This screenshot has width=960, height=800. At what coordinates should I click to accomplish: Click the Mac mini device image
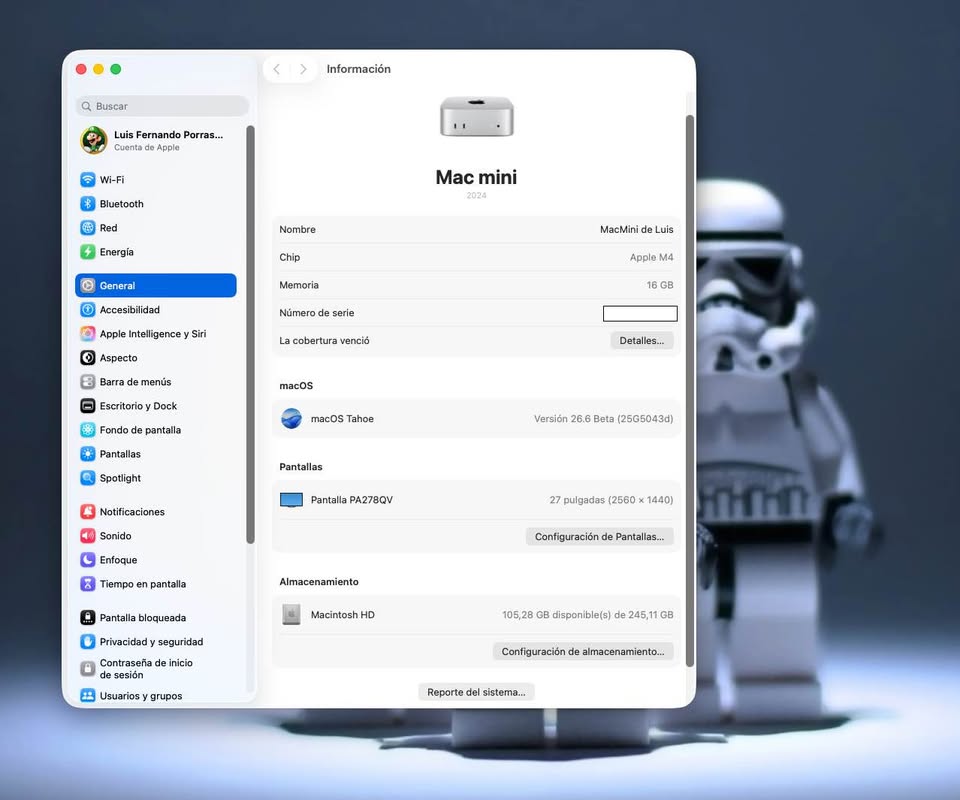[476, 116]
